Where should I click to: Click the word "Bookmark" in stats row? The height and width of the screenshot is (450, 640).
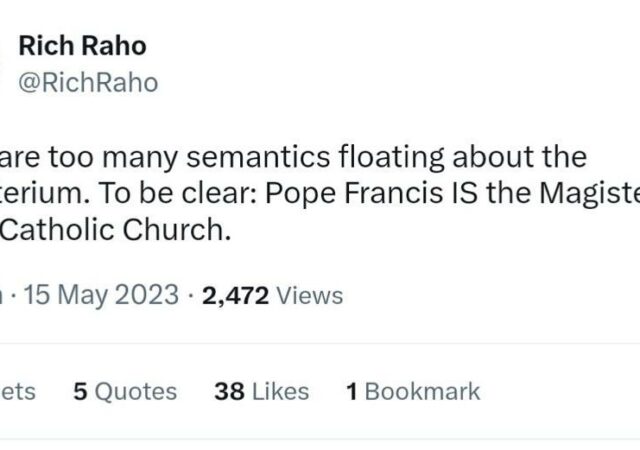(423, 392)
